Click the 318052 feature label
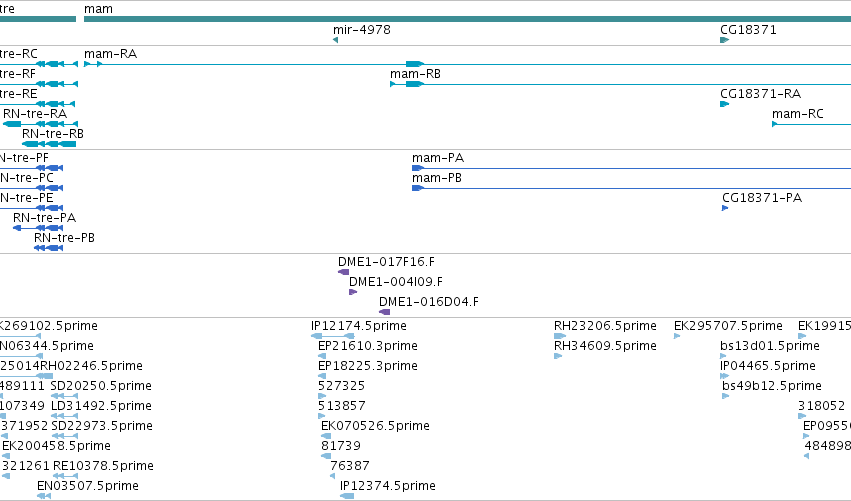The width and height of the screenshot is (851, 501). 822,407
